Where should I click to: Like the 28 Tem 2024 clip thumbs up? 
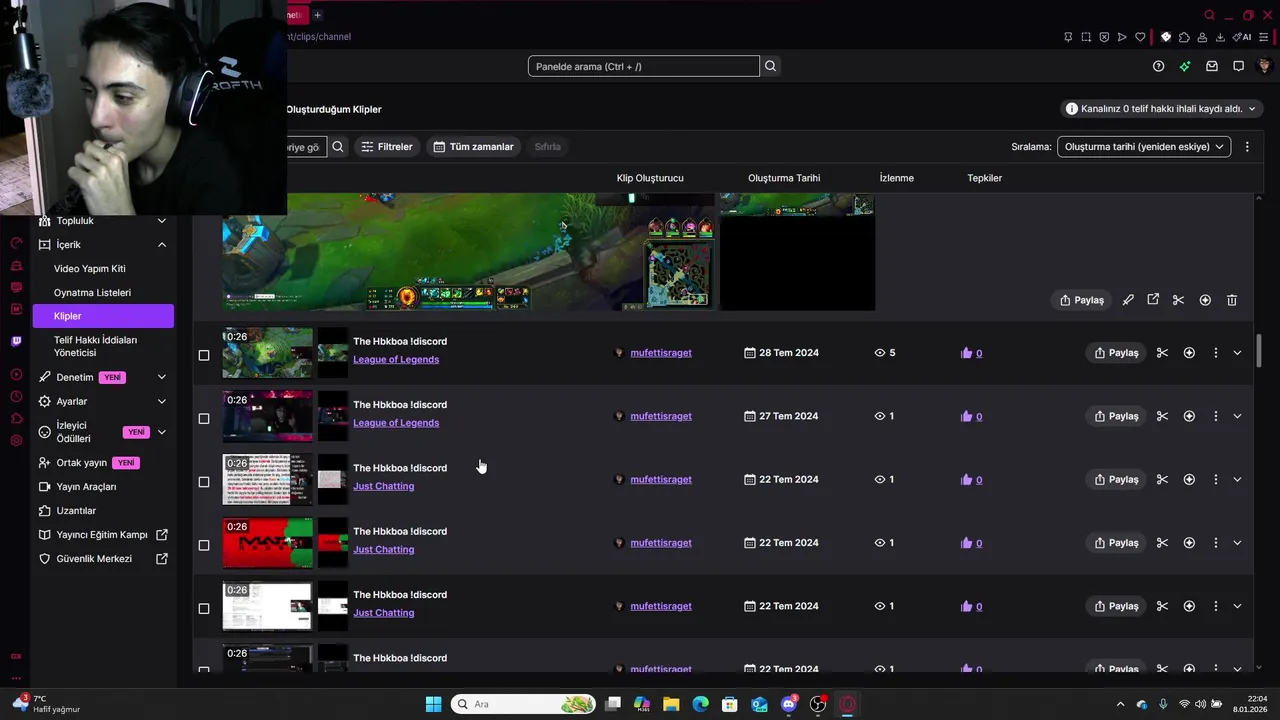point(966,353)
